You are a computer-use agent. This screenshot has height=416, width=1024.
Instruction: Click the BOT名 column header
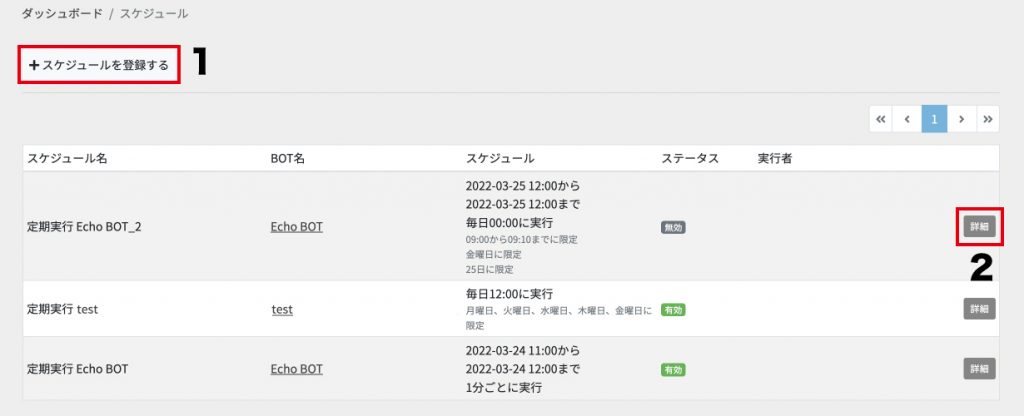[x=288, y=159]
